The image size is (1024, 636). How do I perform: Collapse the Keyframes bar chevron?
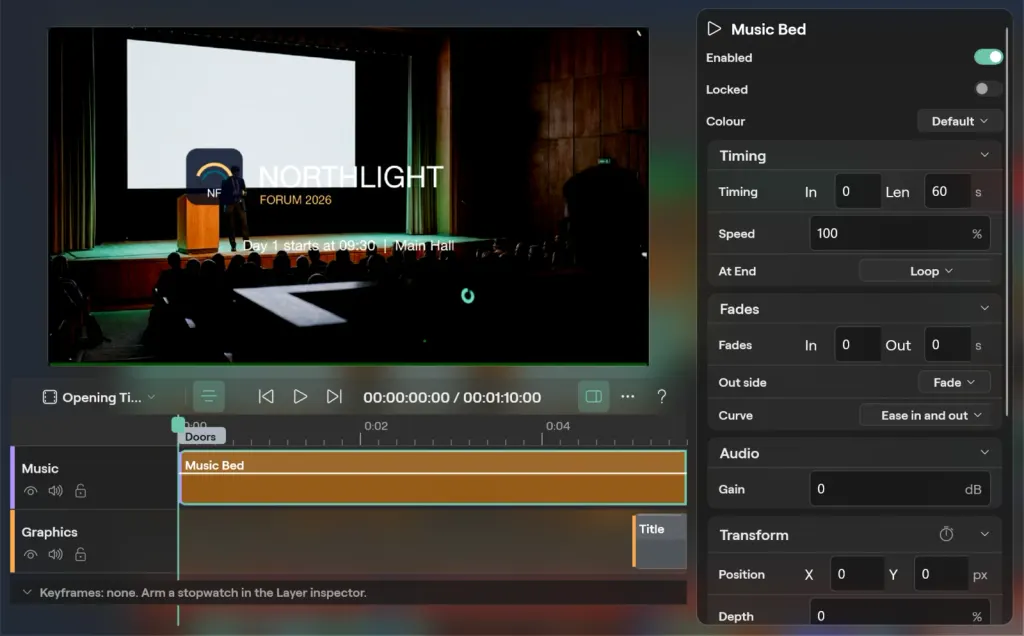tap(27, 592)
